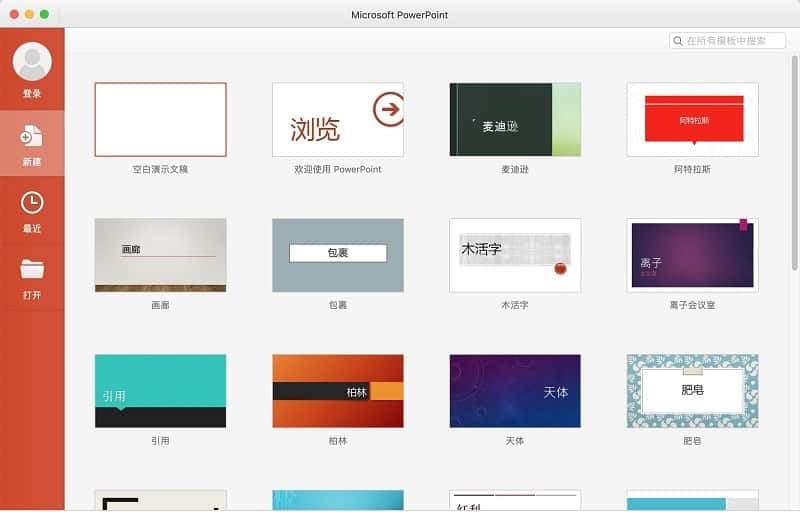Select the 肥皂 template thumbnail
The height and width of the screenshot is (512, 800).
click(692, 391)
